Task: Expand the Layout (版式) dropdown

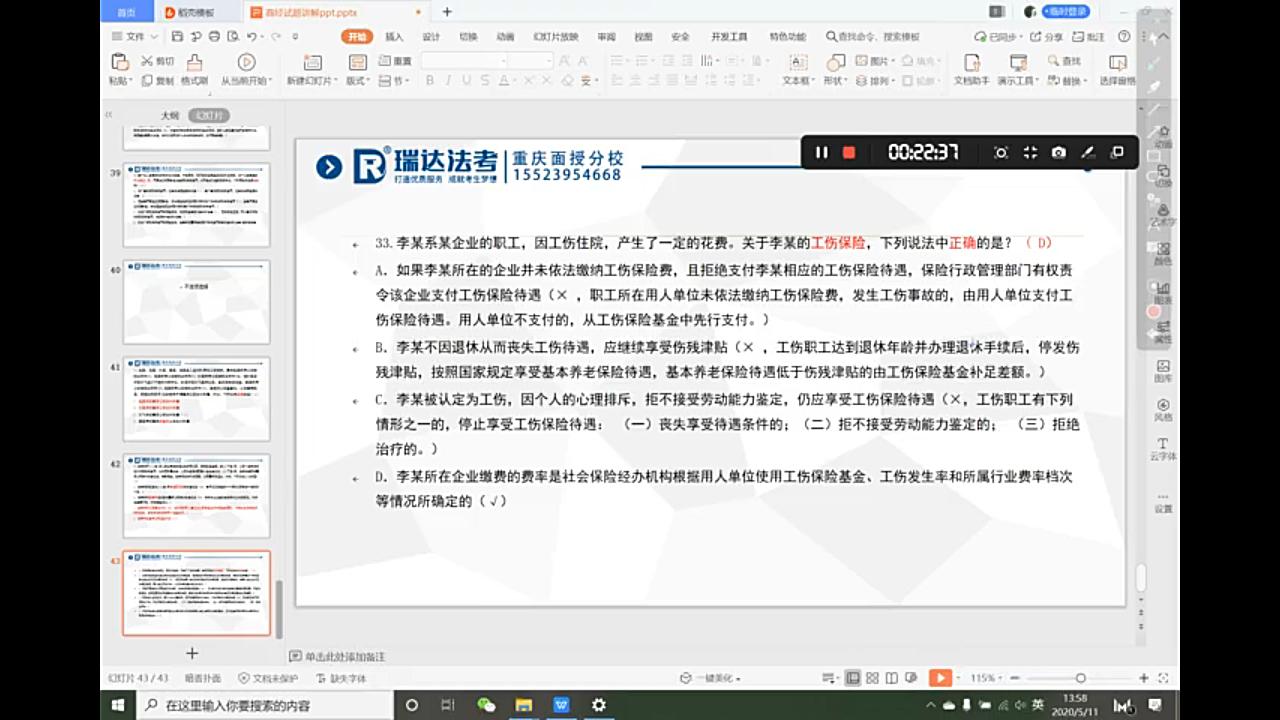Action: pyautogui.click(x=357, y=81)
